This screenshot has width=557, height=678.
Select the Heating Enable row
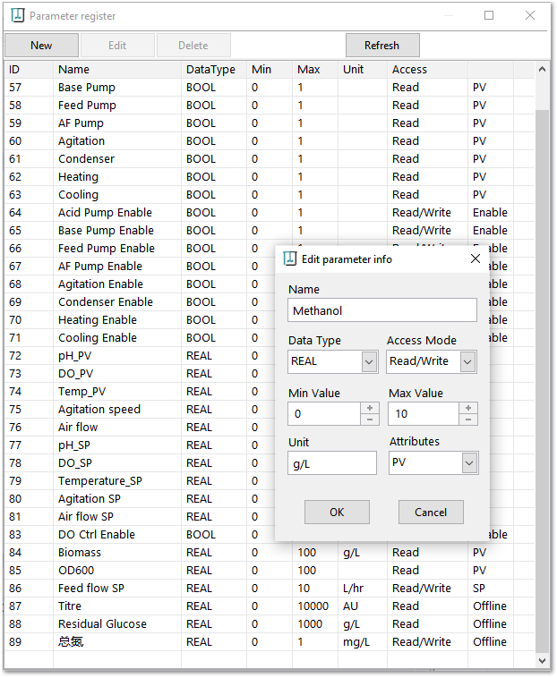pyautogui.click(x=140, y=320)
